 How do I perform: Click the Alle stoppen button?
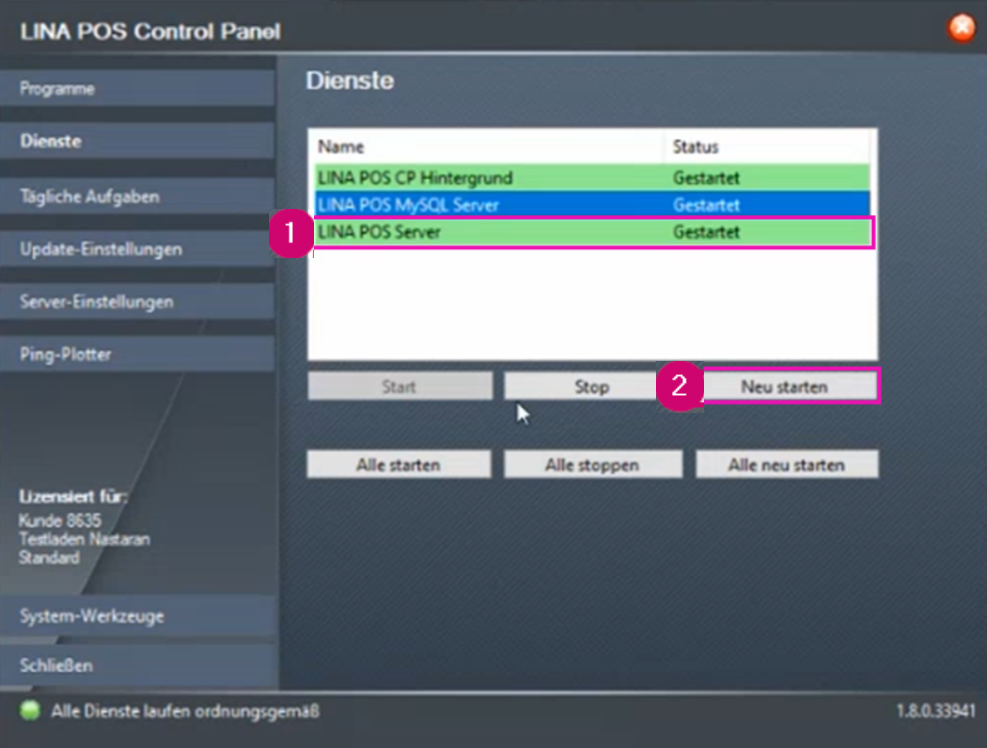click(592, 465)
